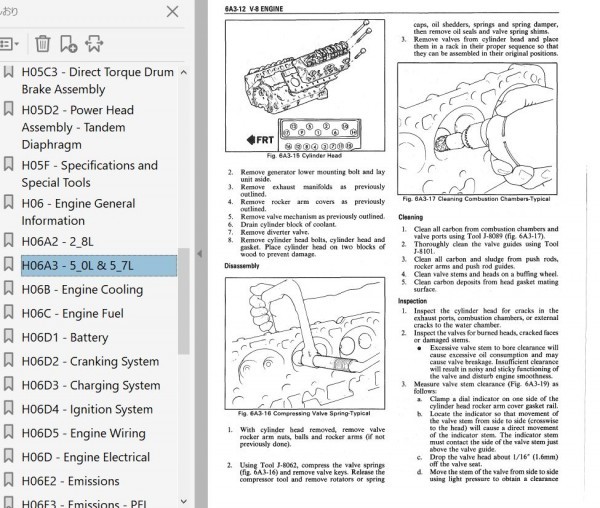Click bookmark icon beside H06D4 - Ignition System
600x508 pixels.
8,408
